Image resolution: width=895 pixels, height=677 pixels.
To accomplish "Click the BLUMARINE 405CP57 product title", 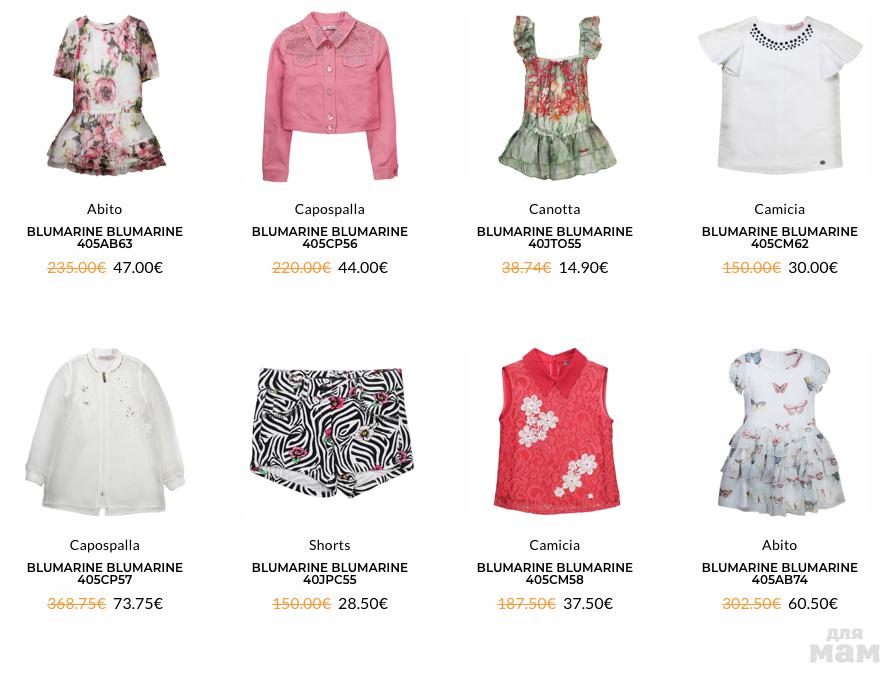I will tap(105, 574).
